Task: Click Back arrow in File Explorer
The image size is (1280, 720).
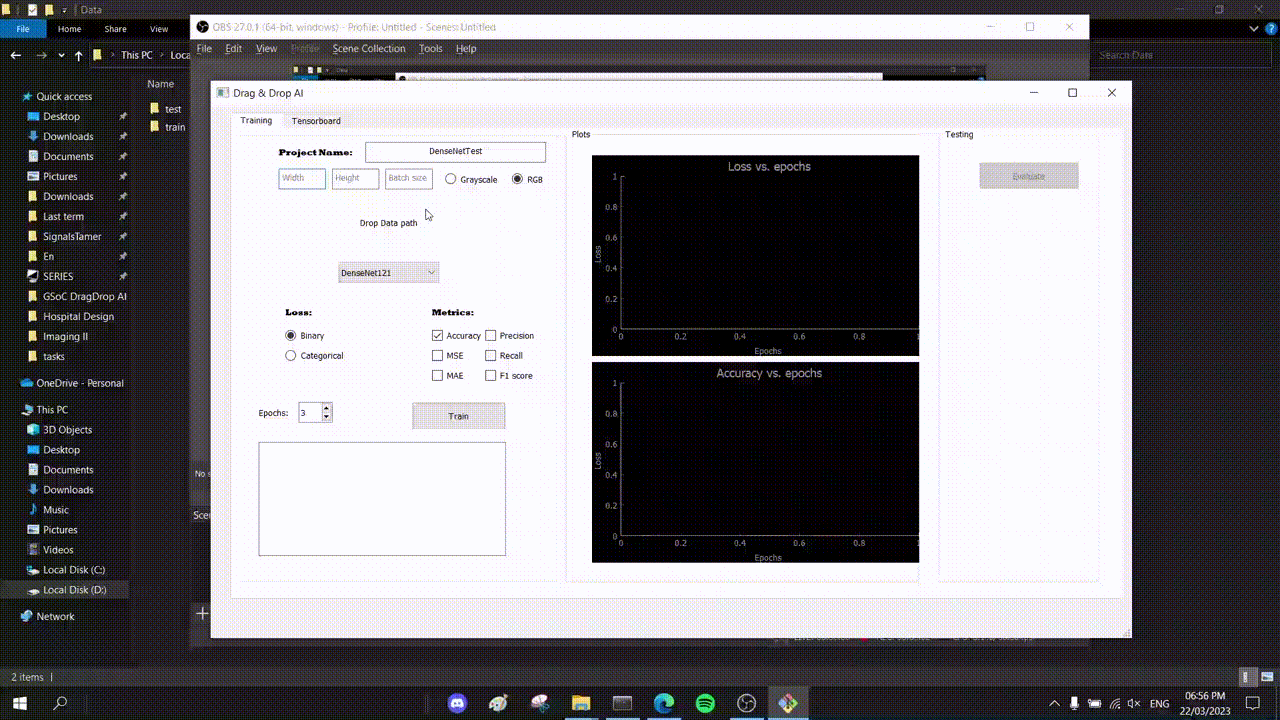Action: tap(15, 55)
